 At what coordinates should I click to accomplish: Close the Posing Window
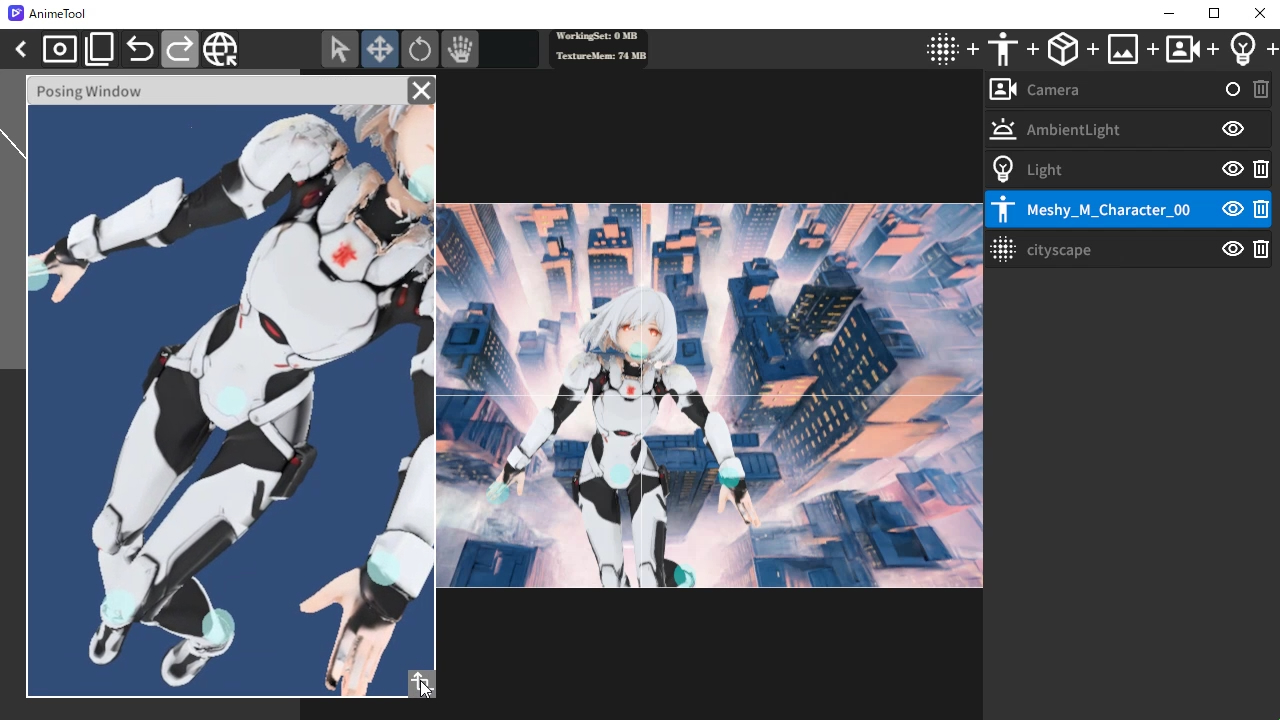421,91
